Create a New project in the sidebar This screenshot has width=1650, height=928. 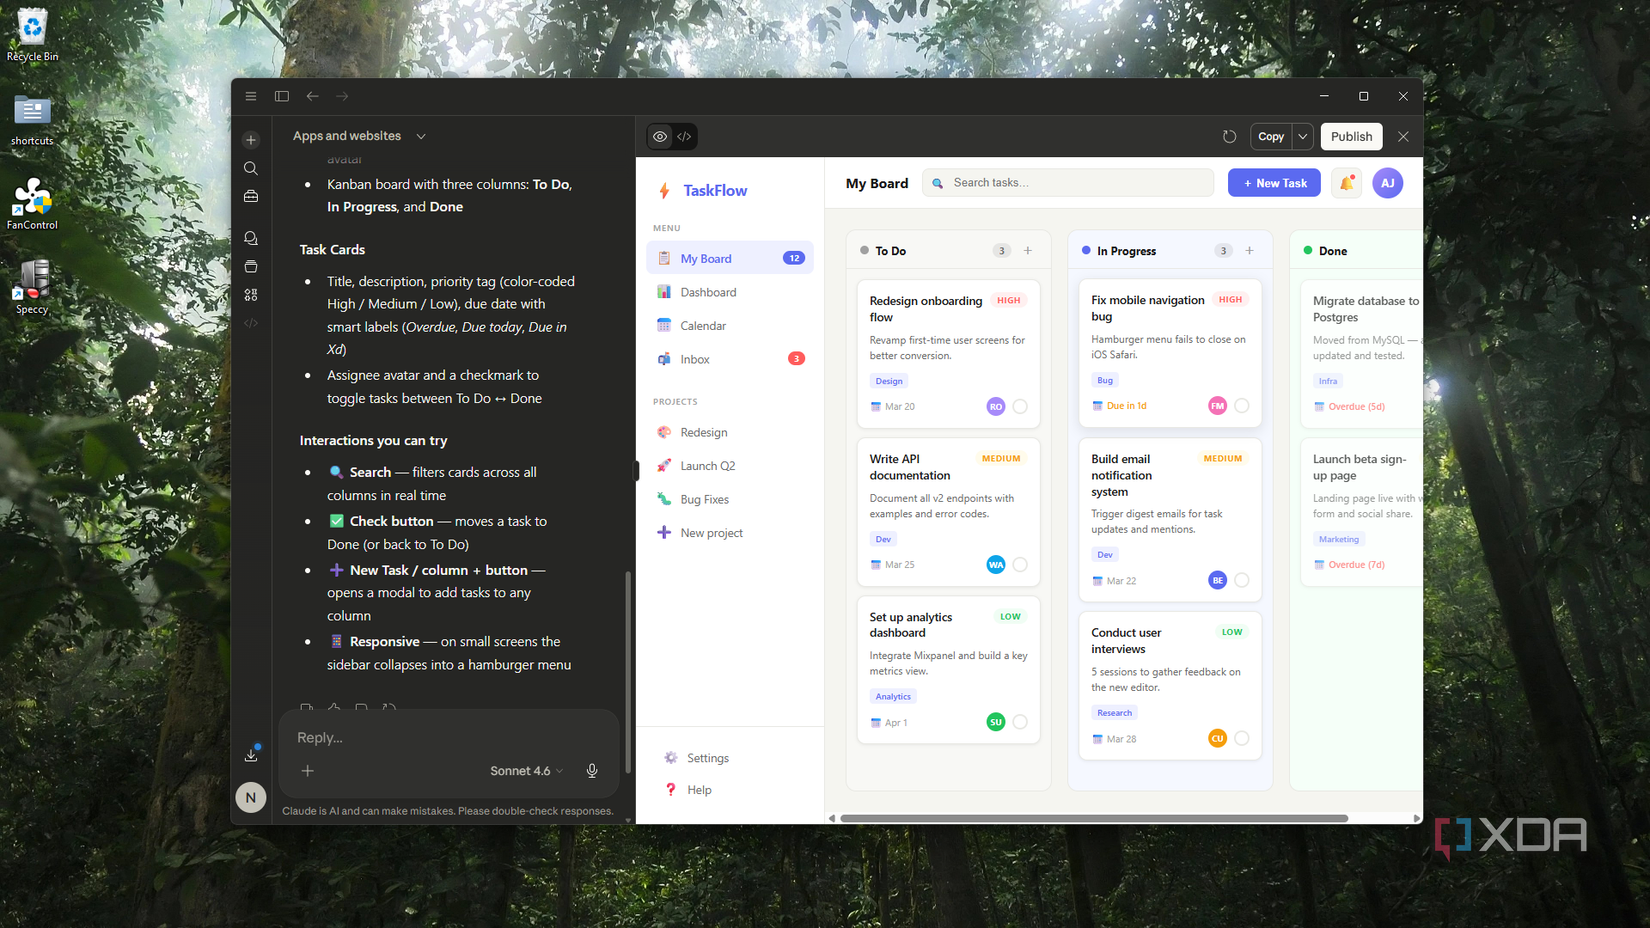[730, 533]
